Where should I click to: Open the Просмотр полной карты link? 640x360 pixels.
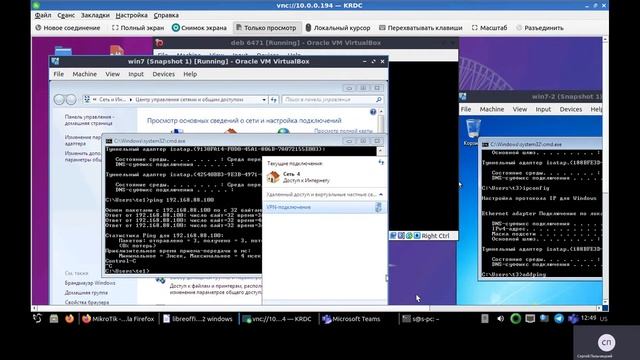(x=343, y=131)
